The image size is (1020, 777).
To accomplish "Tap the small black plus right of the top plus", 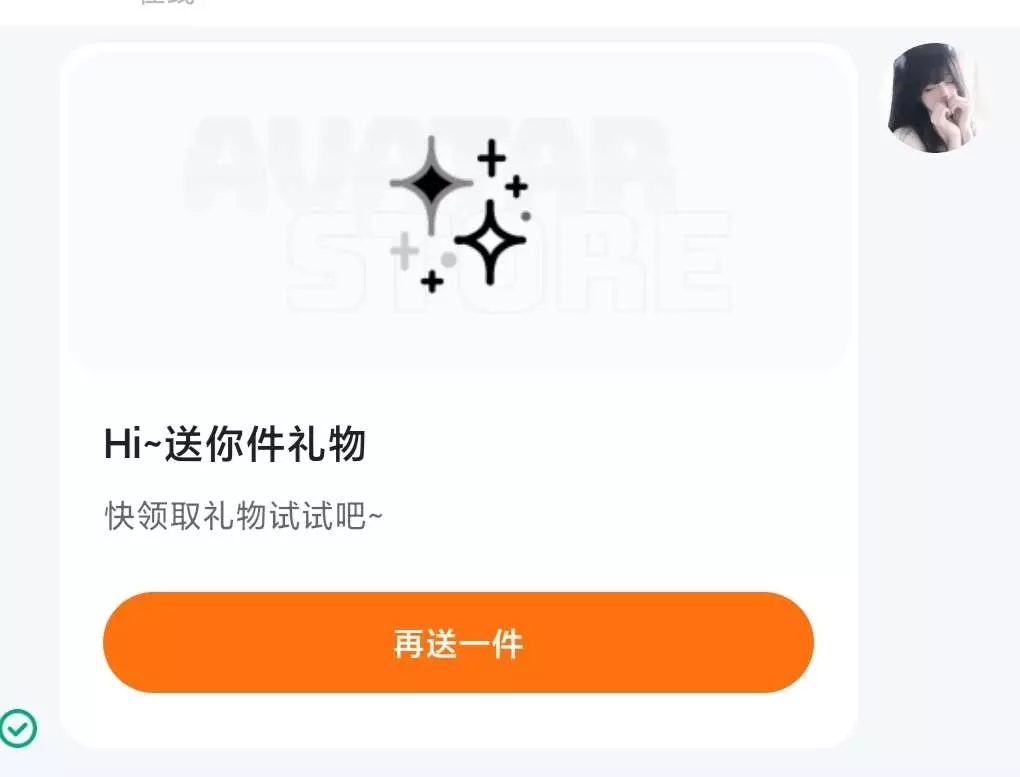I will coord(517,187).
